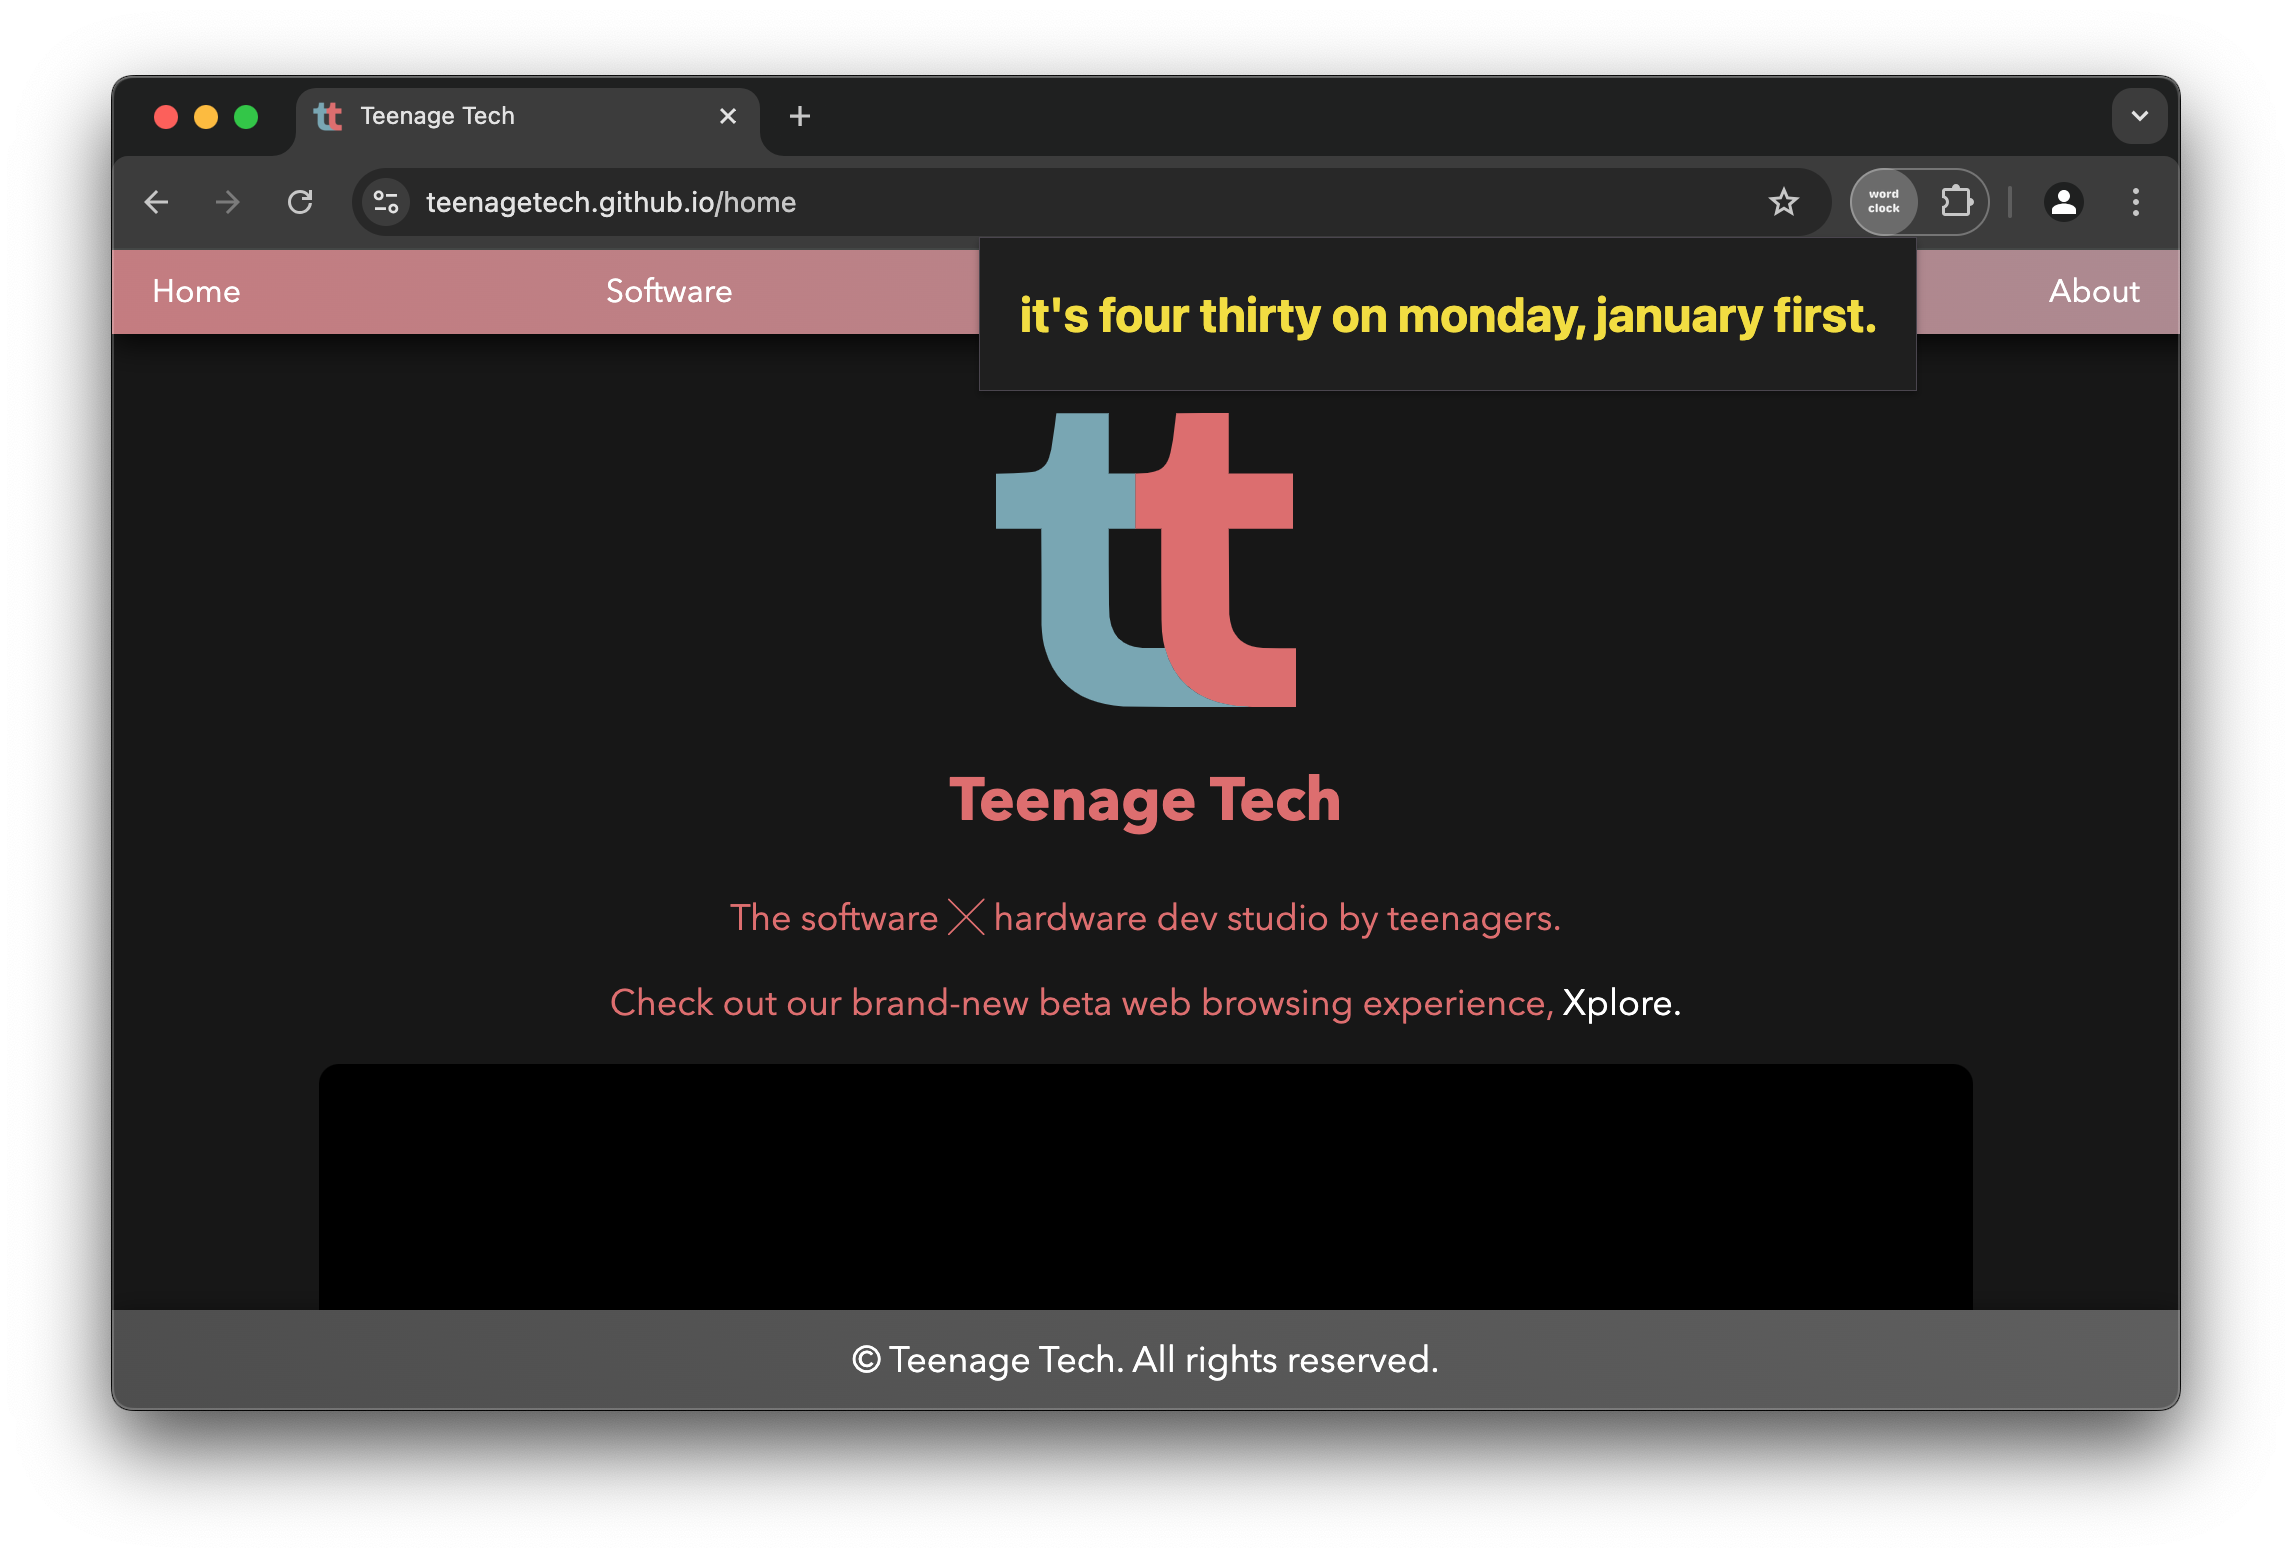The height and width of the screenshot is (1558, 2292).
Task: Close the Teenage Tech tab
Action: tap(728, 116)
